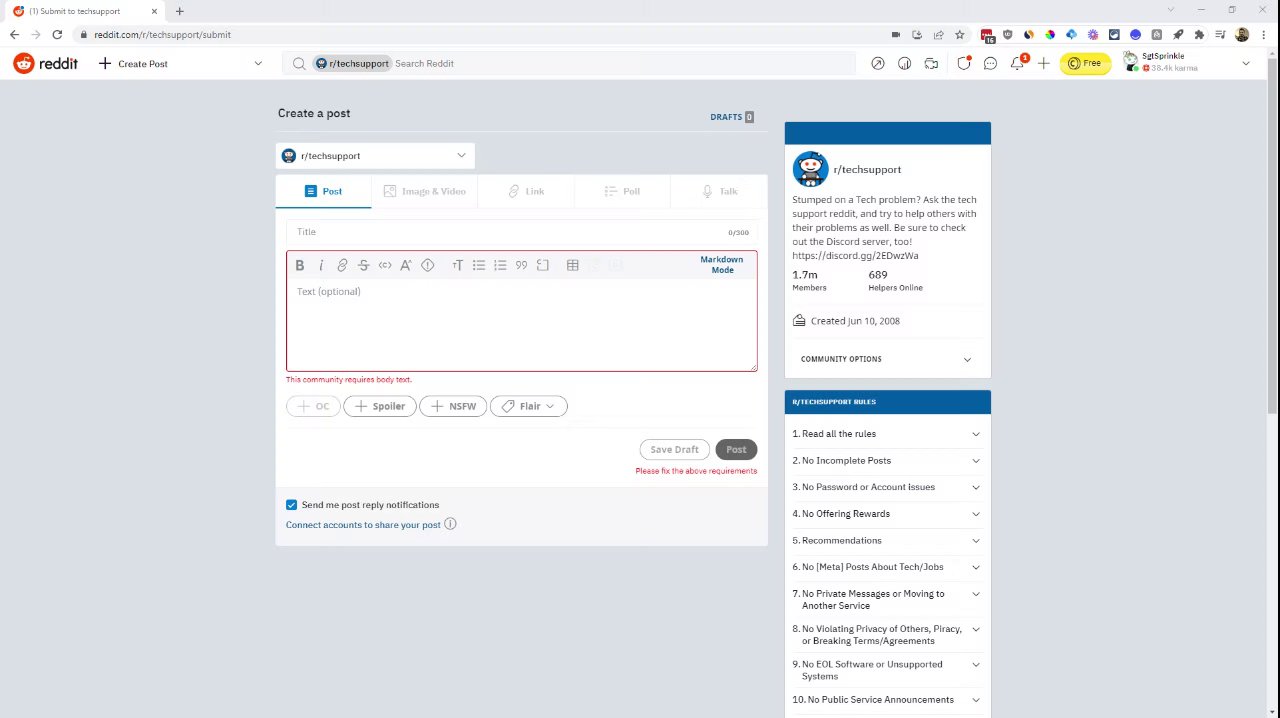Open the SgtSprinkle user account menu

pyautogui.click(x=1186, y=63)
